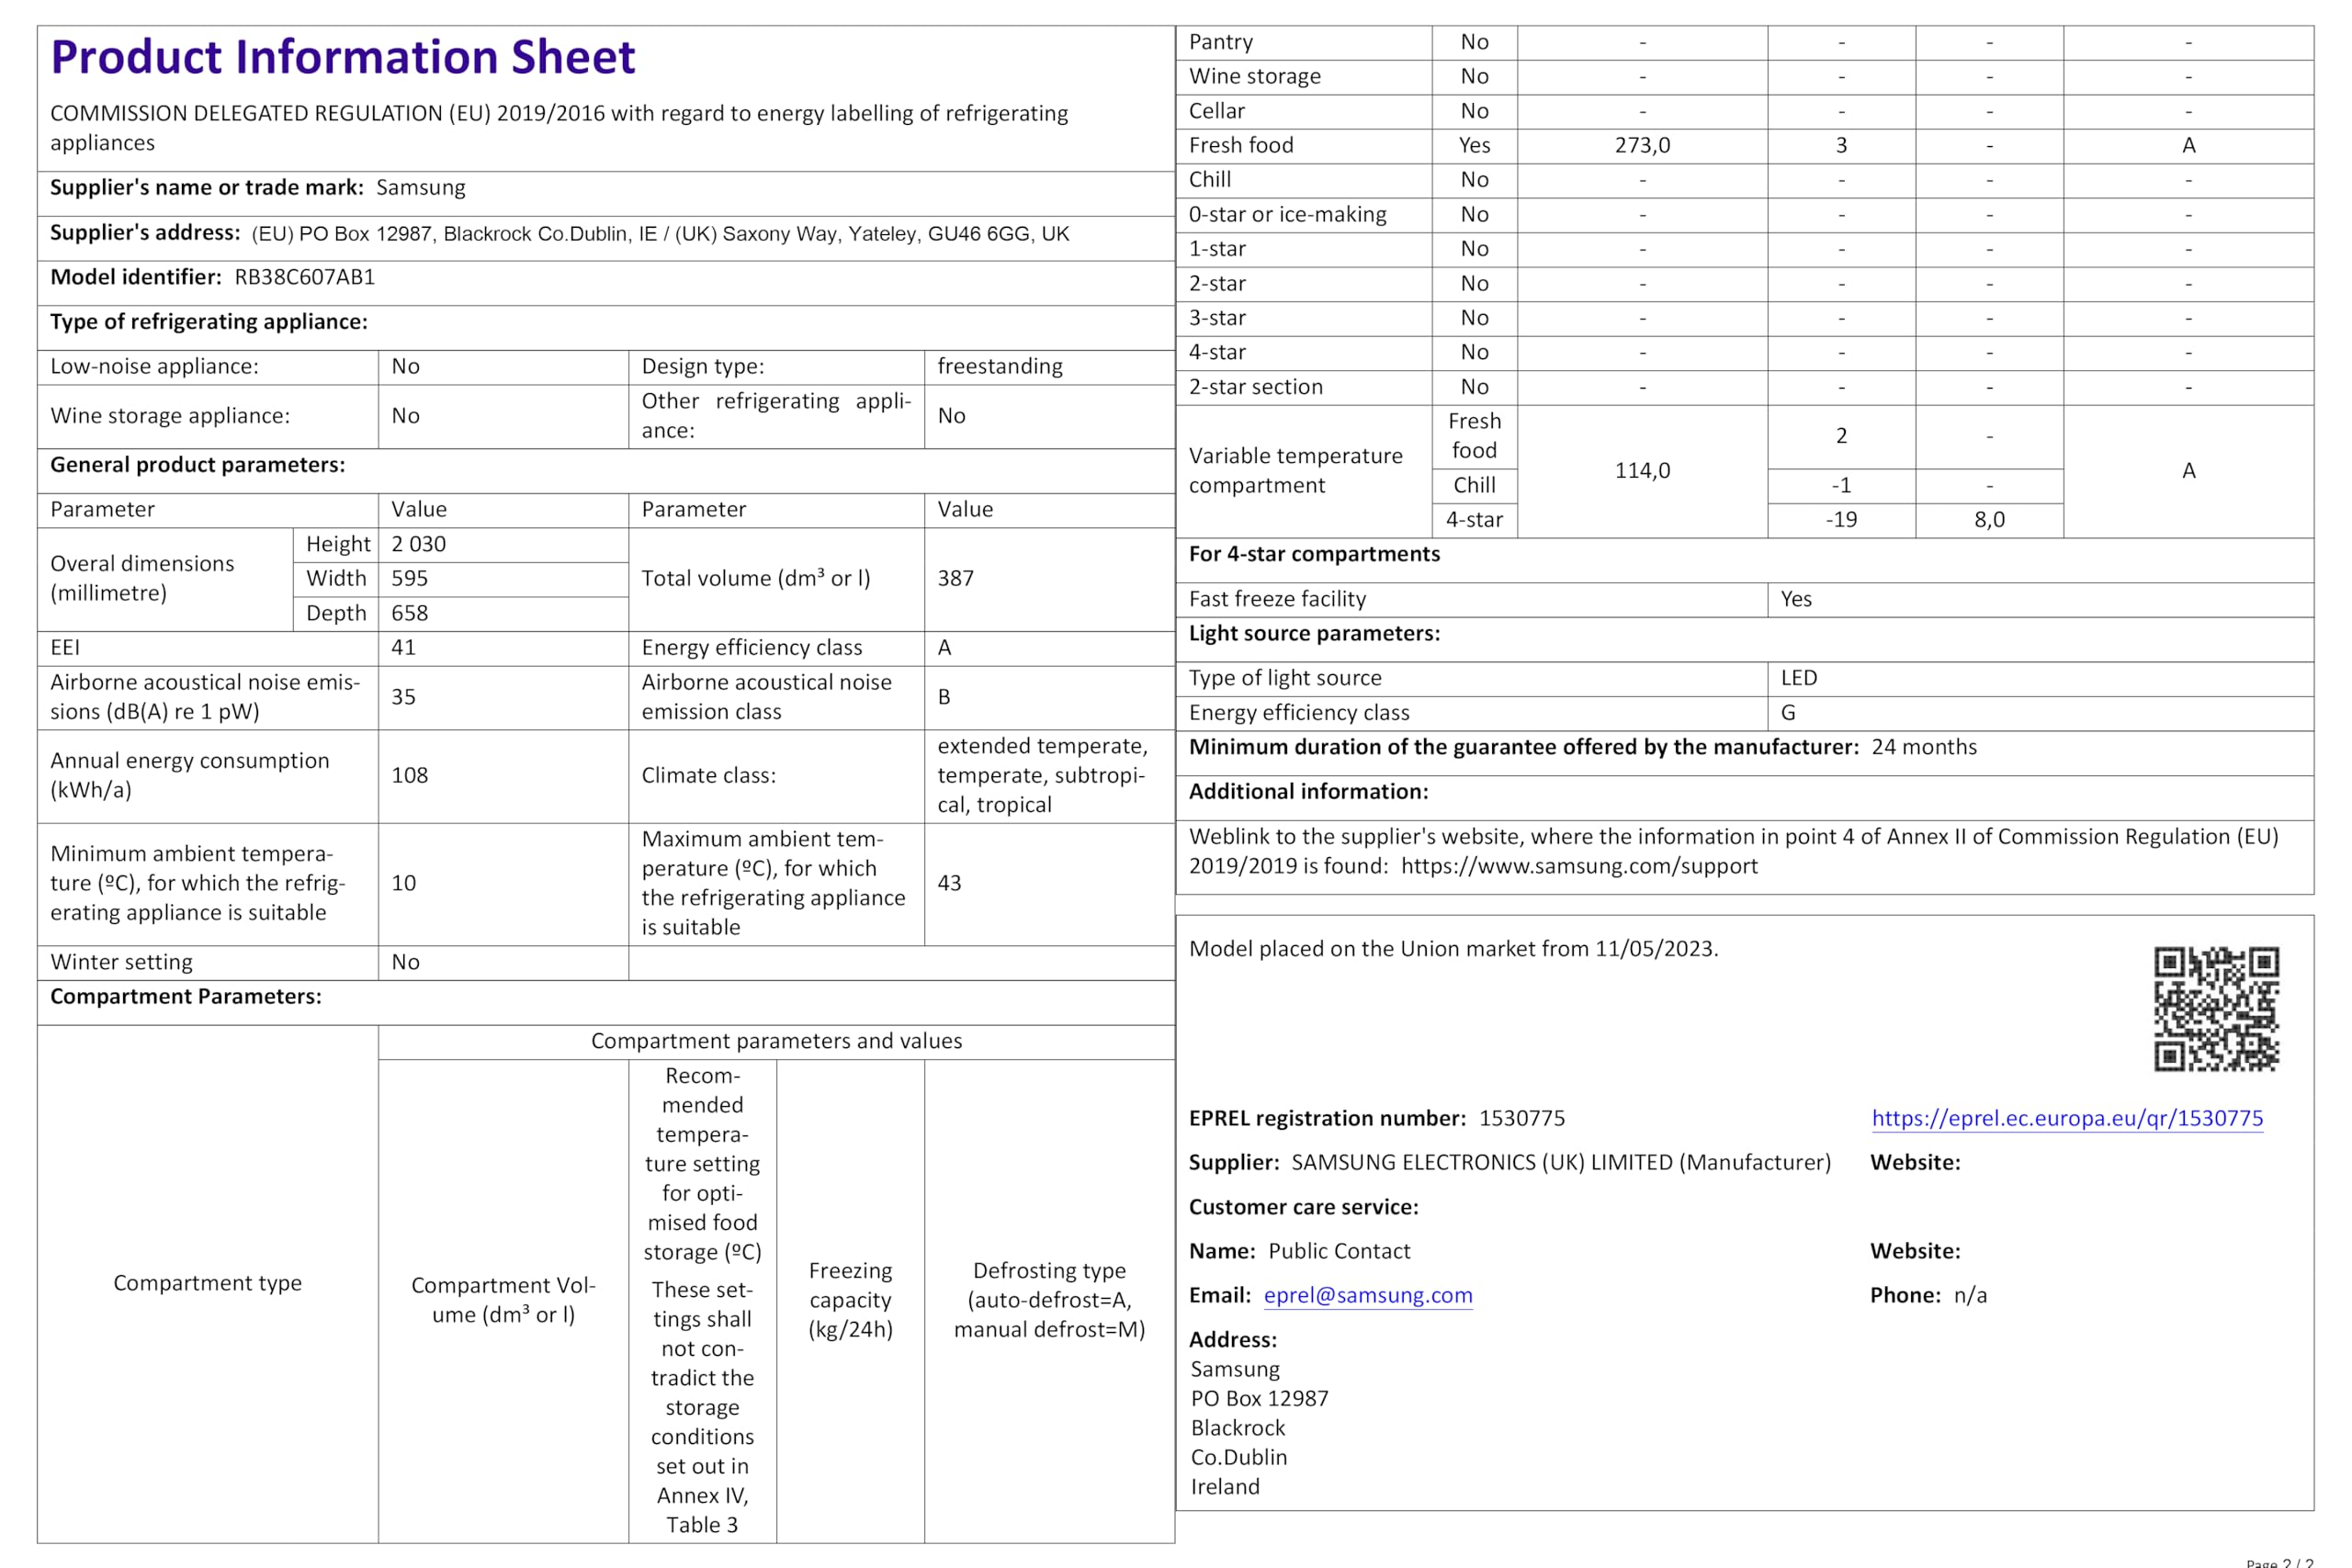Click the Compartment Parameters heading
This screenshot has width=2352, height=1568.
[186, 996]
